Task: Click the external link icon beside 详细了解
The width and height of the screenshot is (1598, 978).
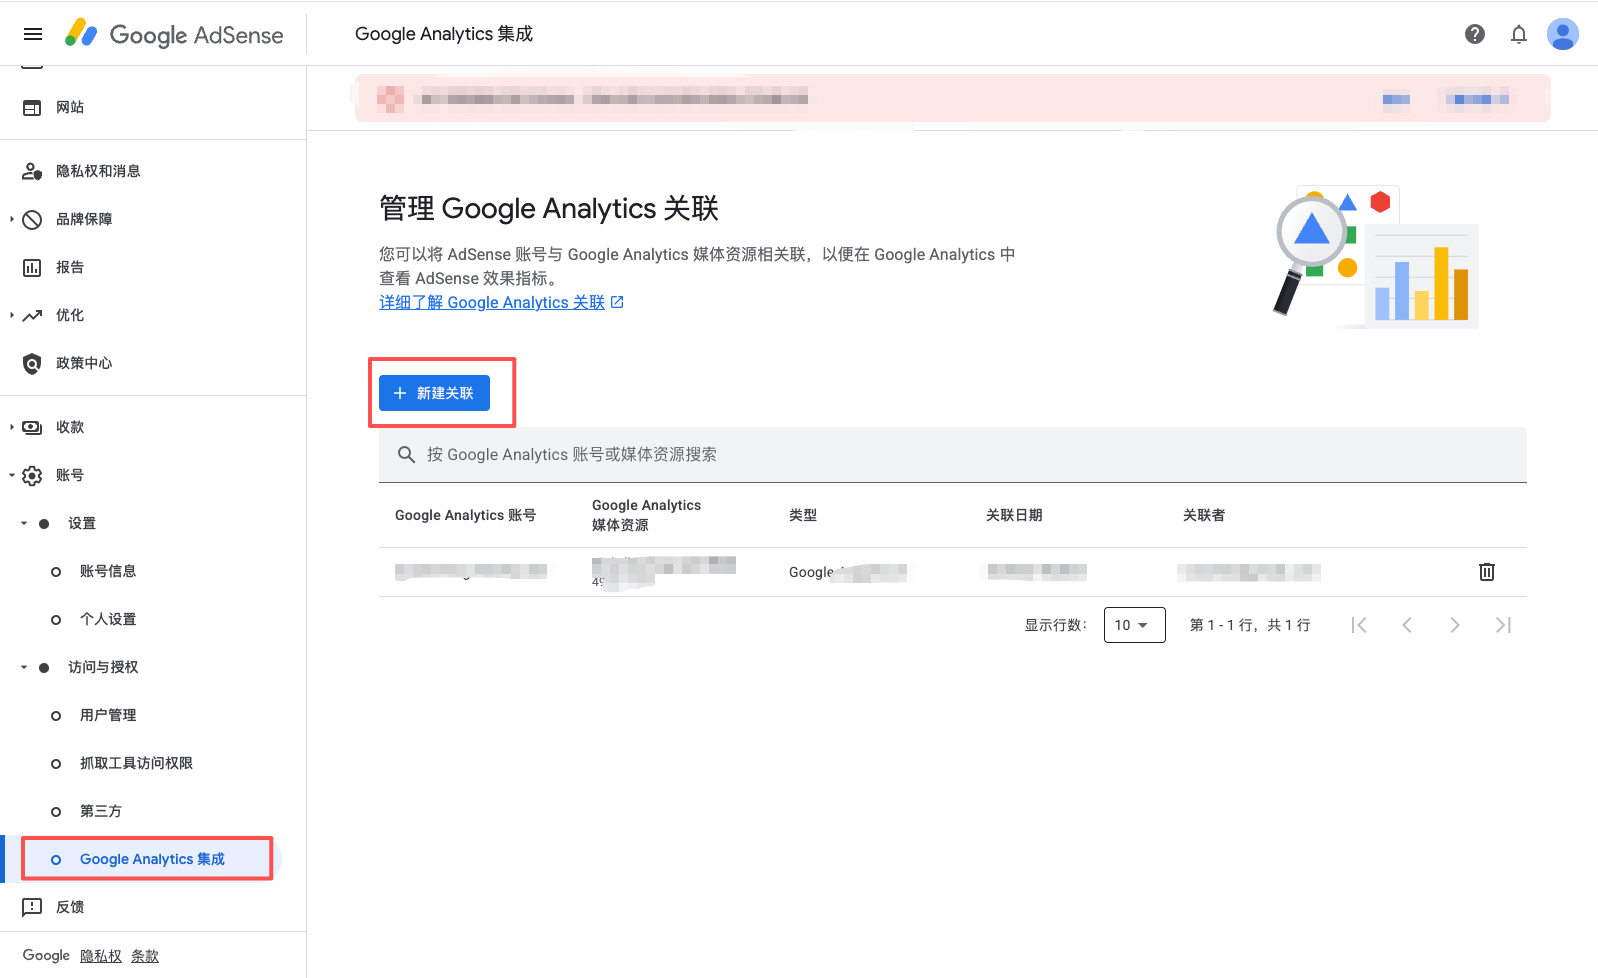Action: pos(617,302)
